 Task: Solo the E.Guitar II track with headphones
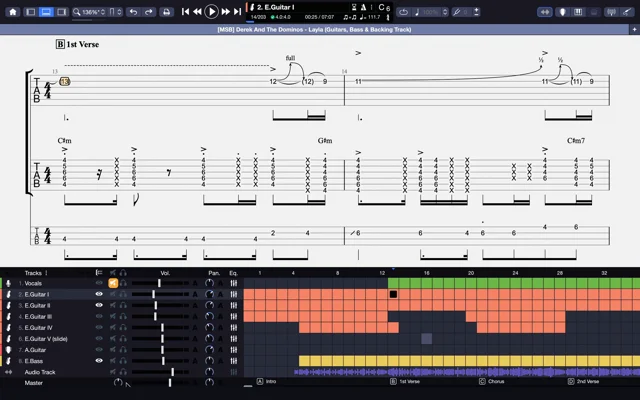pos(124,306)
